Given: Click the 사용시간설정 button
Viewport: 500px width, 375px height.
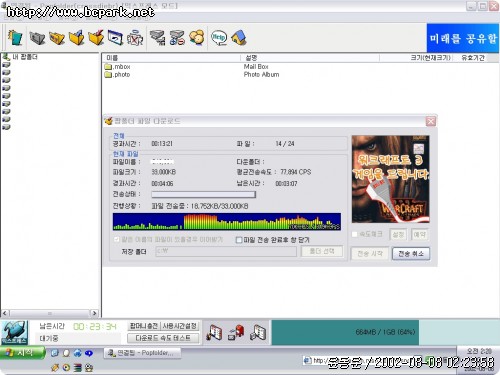Looking at the screenshot, I should pos(180,326).
